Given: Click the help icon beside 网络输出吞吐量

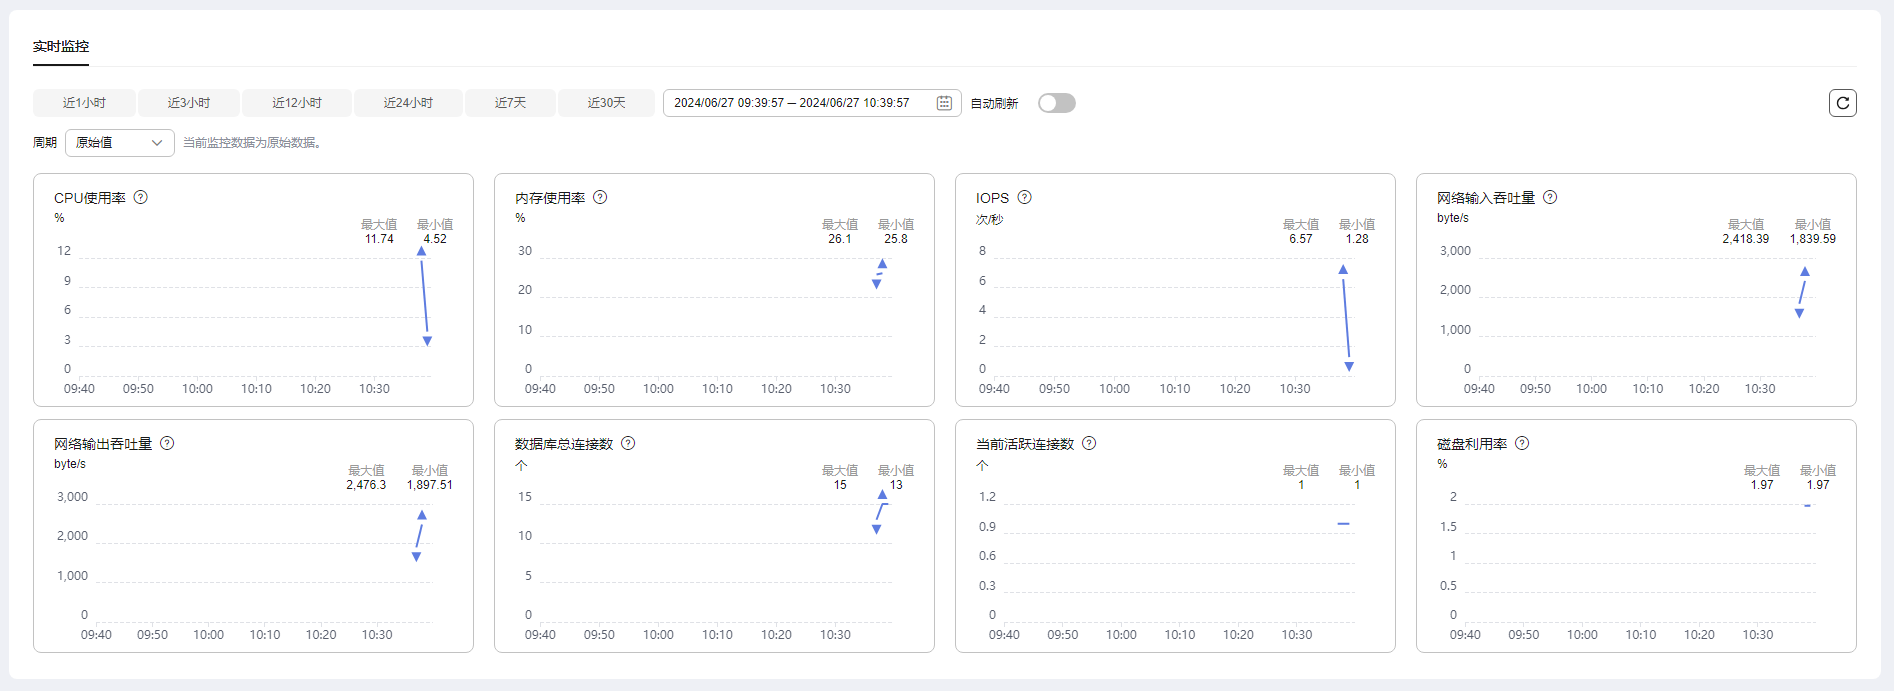Looking at the screenshot, I should 167,443.
